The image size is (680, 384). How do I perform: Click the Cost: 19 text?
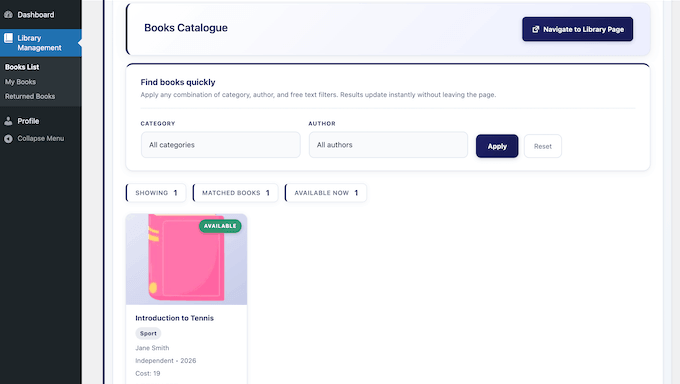point(148,373)
